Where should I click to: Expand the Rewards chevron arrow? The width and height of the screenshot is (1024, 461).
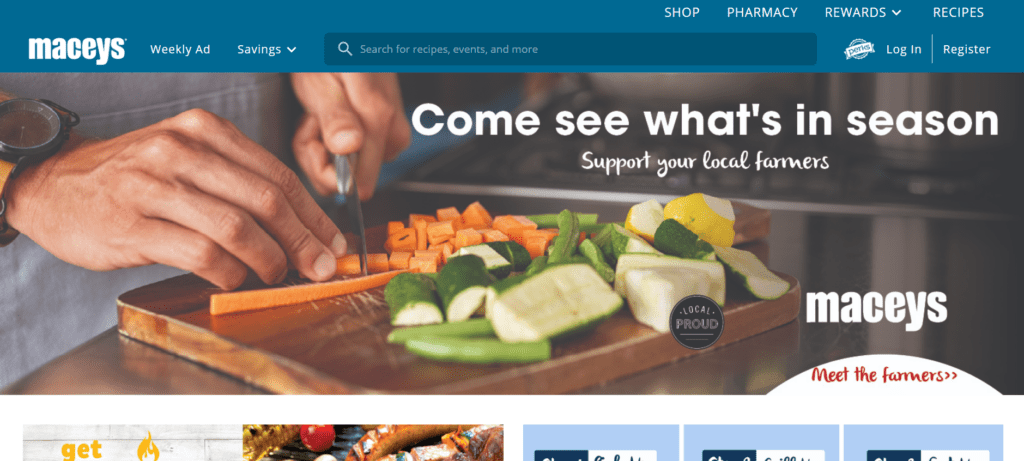point(896,12)
